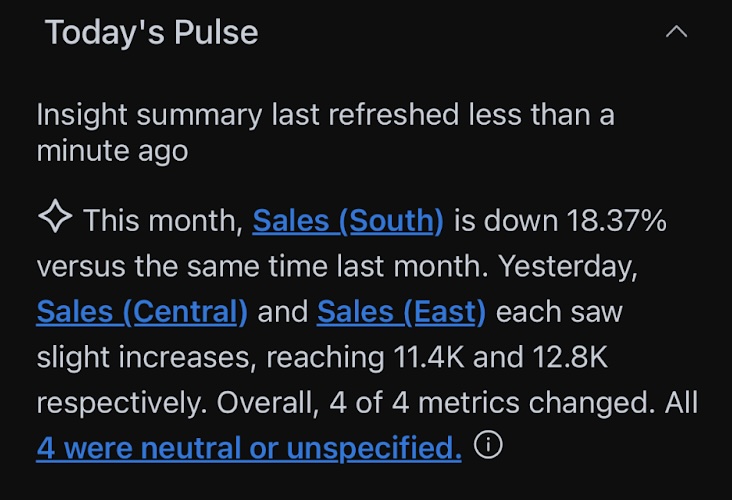Open the info icon after neutral or unspecified
The image size is (732, 500).
(x=488, y=445)
